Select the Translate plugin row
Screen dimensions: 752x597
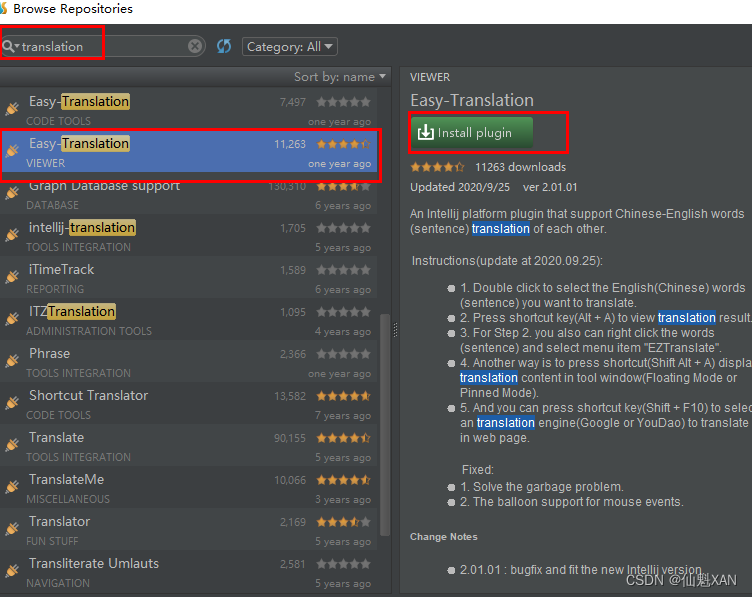pyautogui.click(x=188, y=446)
